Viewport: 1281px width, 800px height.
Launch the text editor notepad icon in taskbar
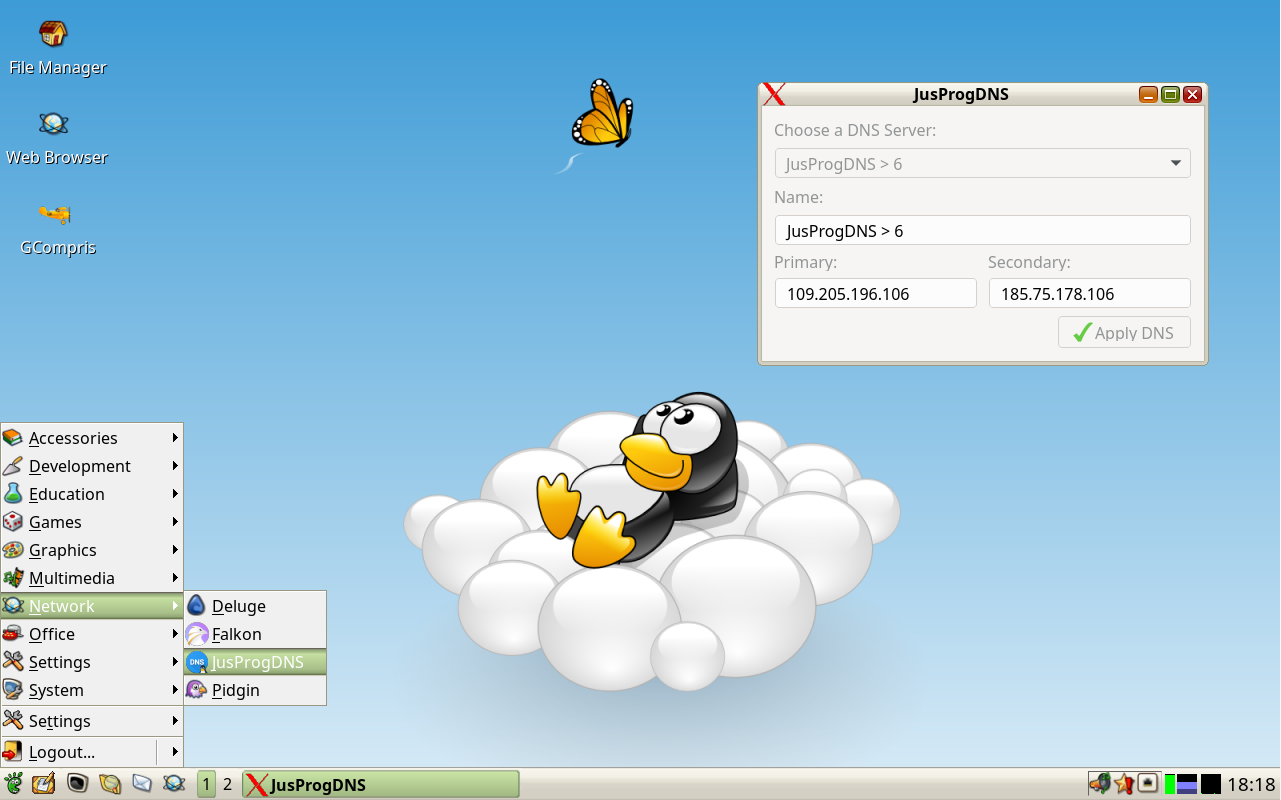point(44,784)
